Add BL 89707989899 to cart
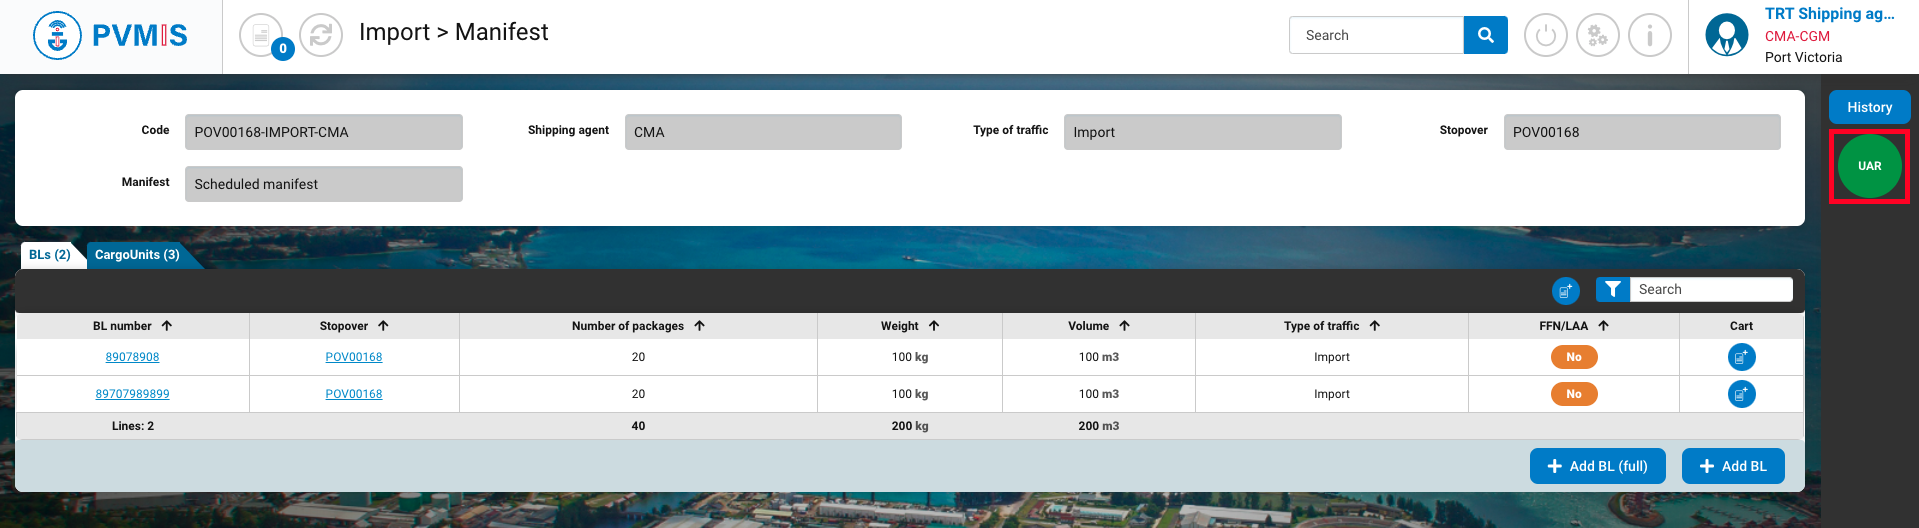The image size is (1919, 528). (x=1741, y=394)
